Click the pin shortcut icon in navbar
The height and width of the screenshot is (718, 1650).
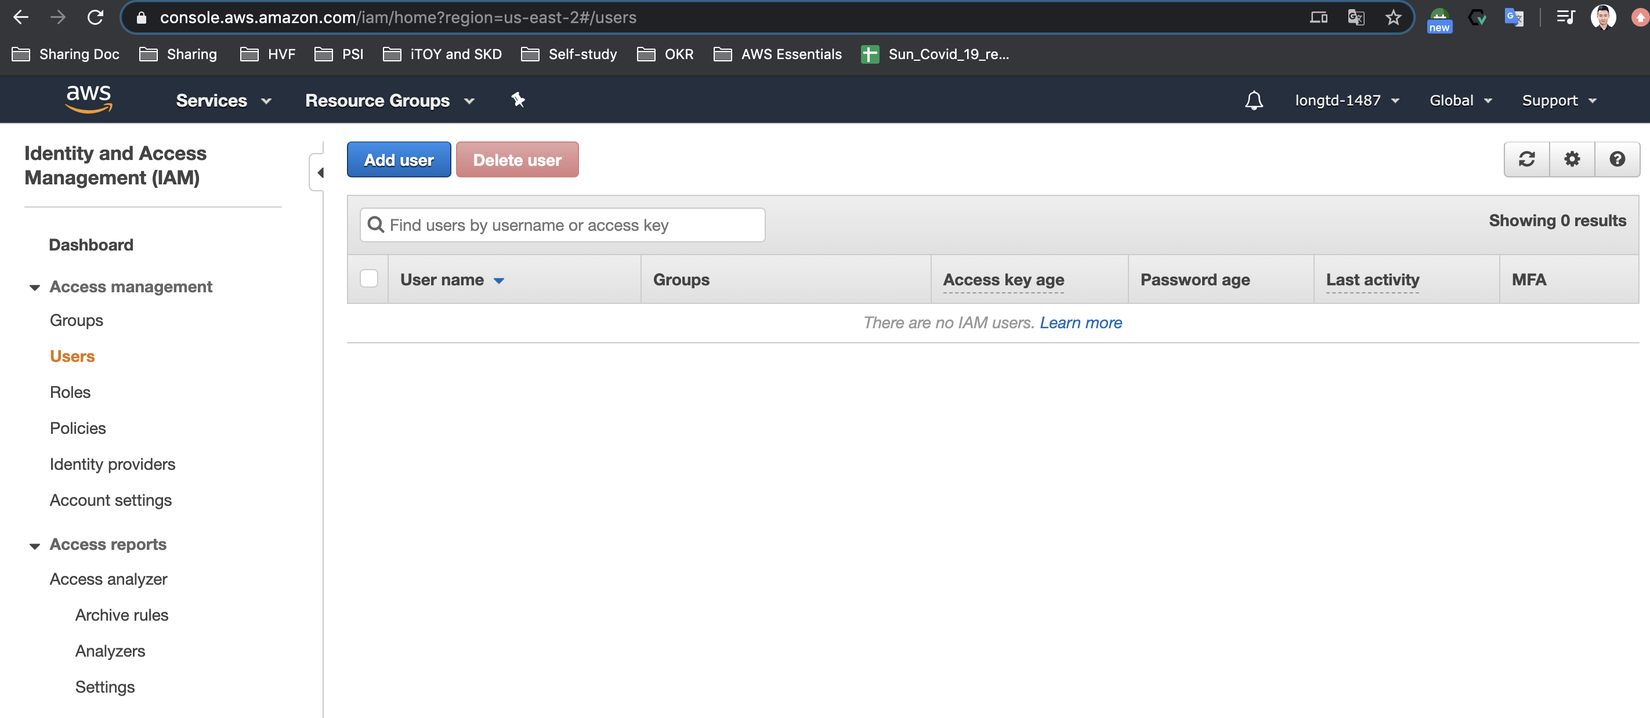pos(518,100)
